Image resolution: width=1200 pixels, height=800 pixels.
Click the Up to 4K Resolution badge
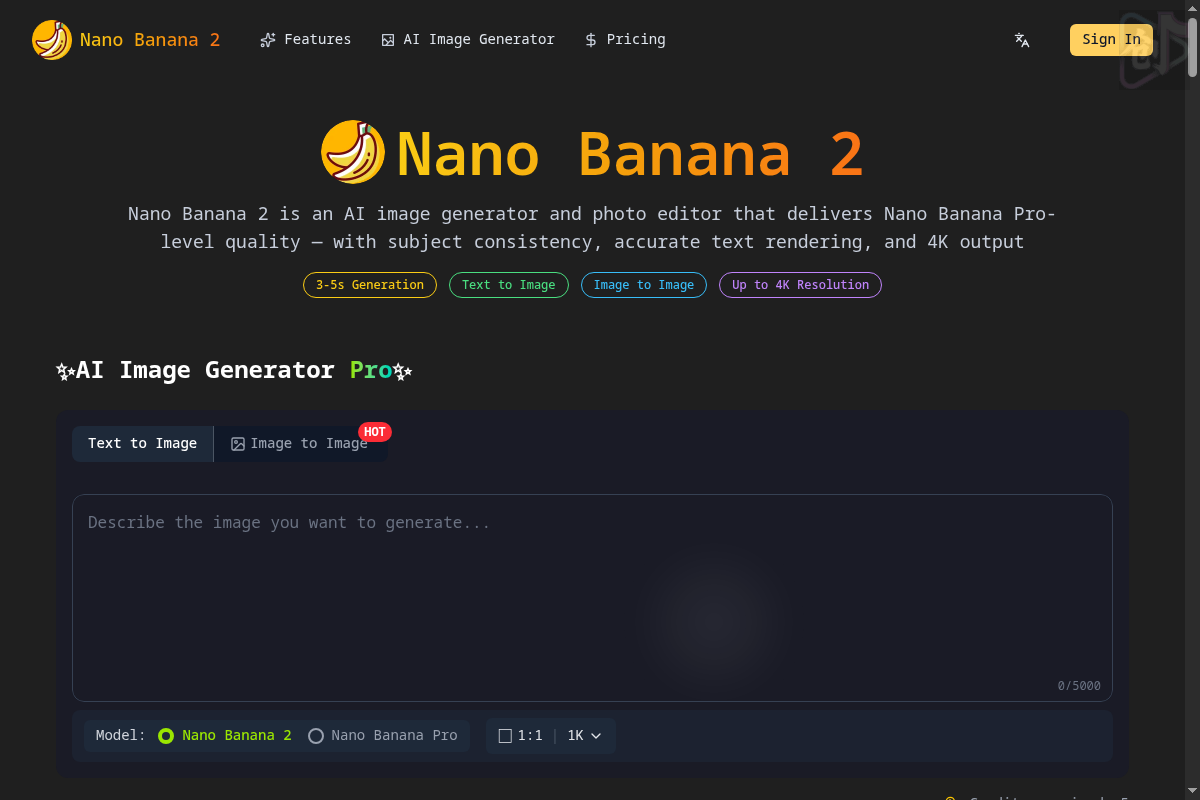tap(800, 285)
